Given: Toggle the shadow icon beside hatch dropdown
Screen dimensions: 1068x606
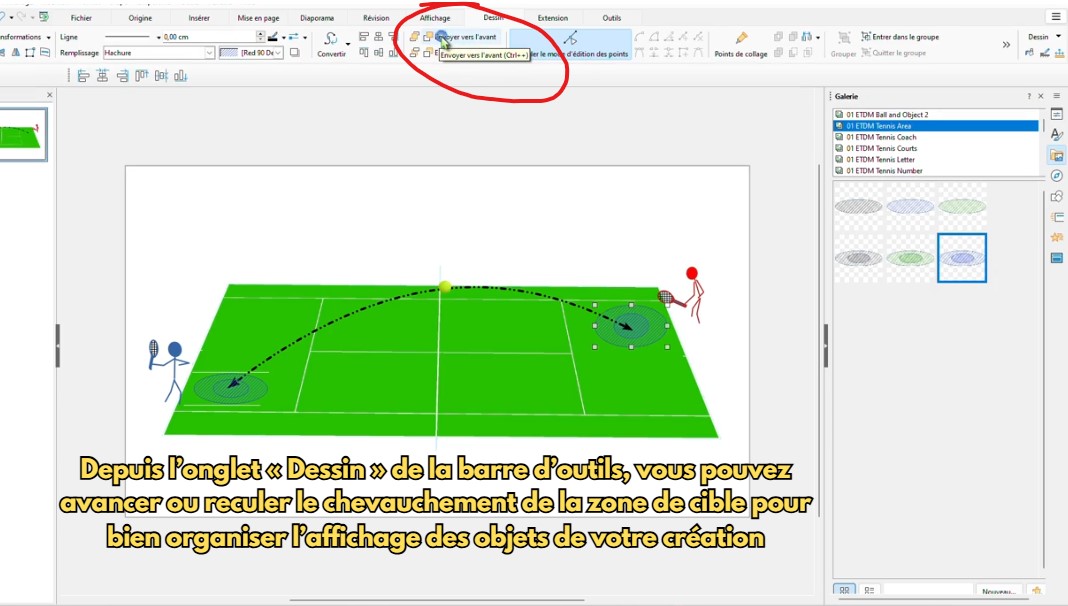Looking at the screenshot, I should pos(295,52).
